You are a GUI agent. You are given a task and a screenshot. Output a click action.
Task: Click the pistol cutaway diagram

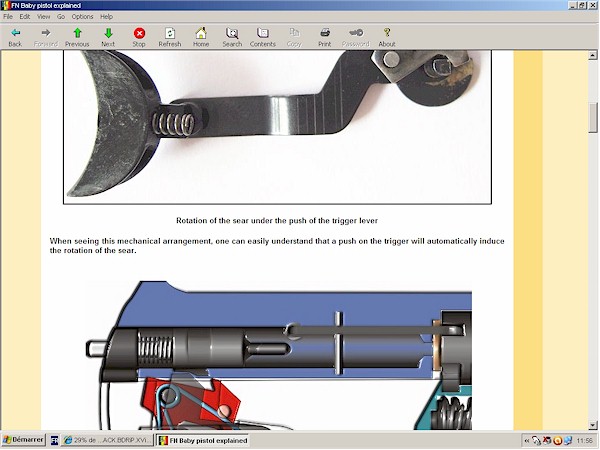click(279, 355)
